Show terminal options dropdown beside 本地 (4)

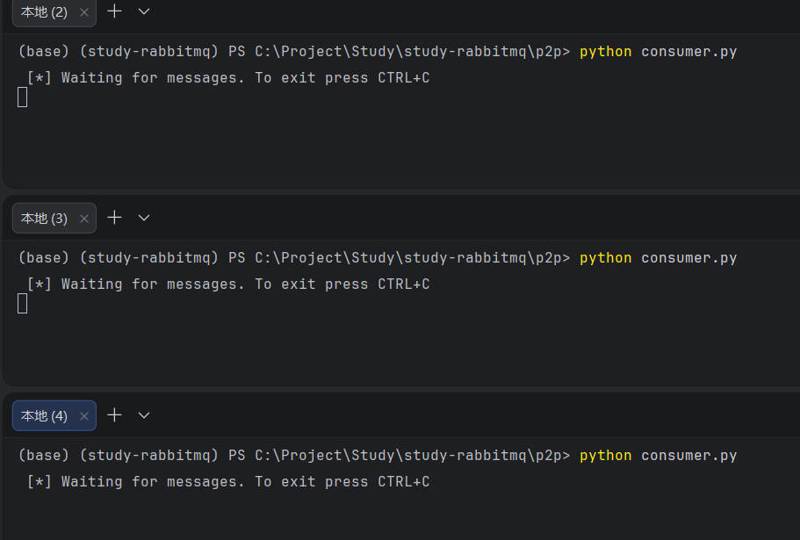144,414
